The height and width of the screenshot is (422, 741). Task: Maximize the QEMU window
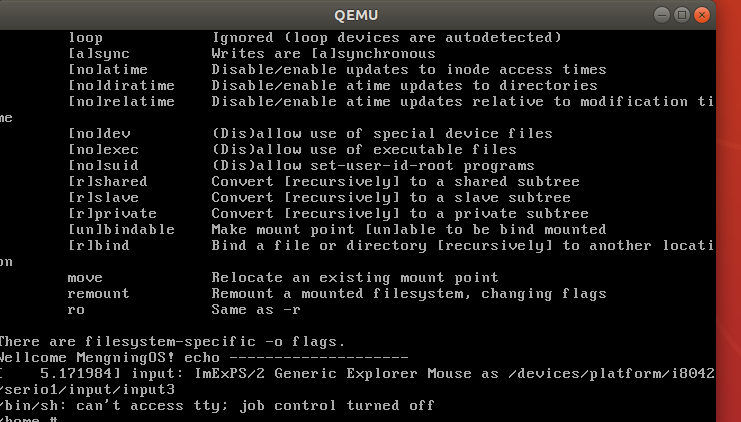pos(682,15)
